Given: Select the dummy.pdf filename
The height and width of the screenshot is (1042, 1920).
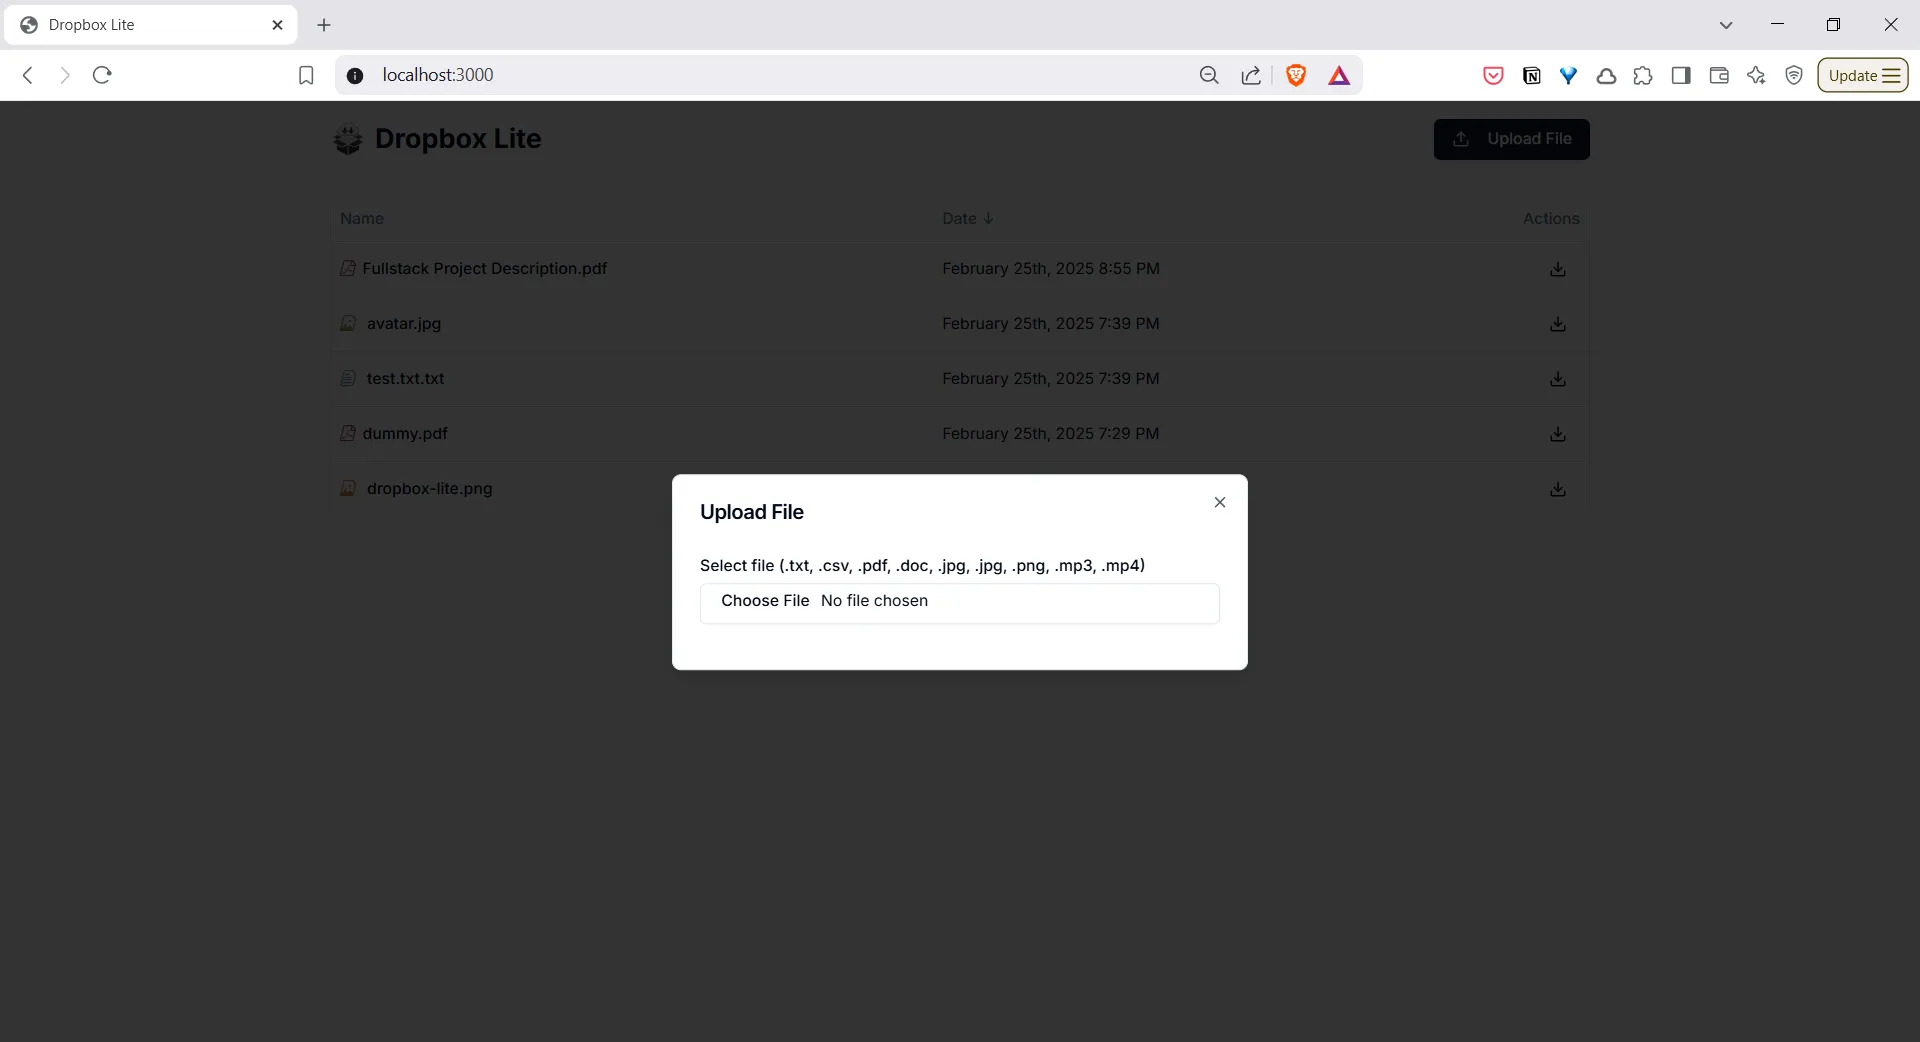Looking at the screenshot, I should pyautogui.click(x=405, y=433).
